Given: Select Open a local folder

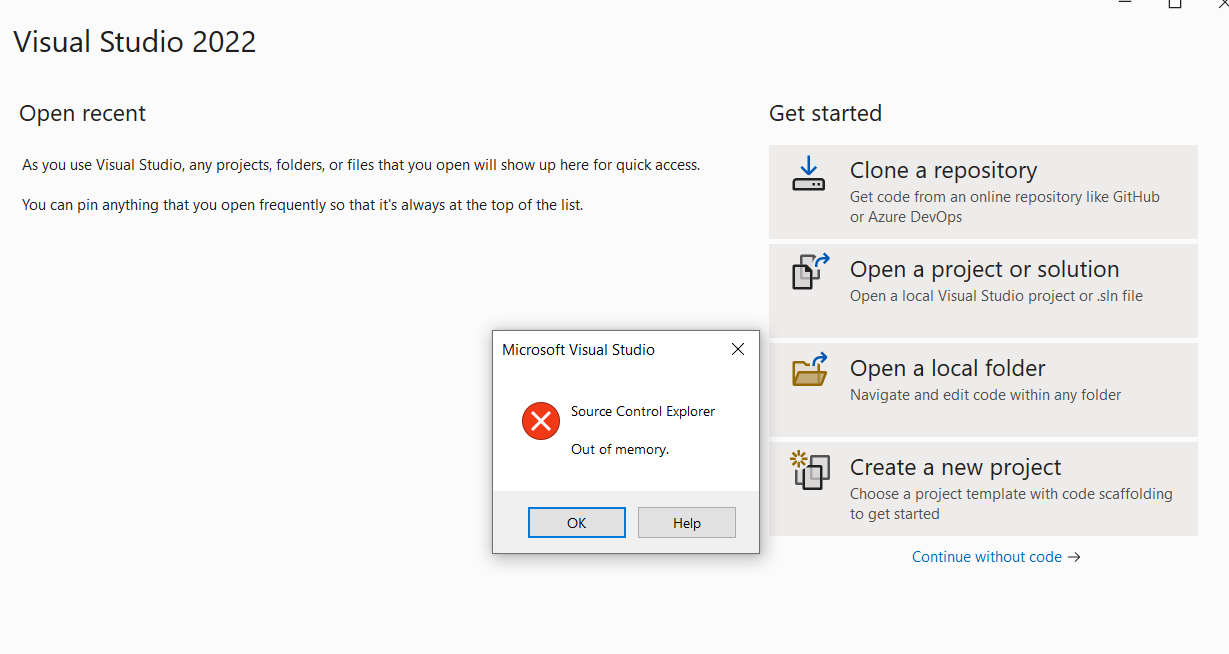Looking at the screenshot, I should 983,390.
